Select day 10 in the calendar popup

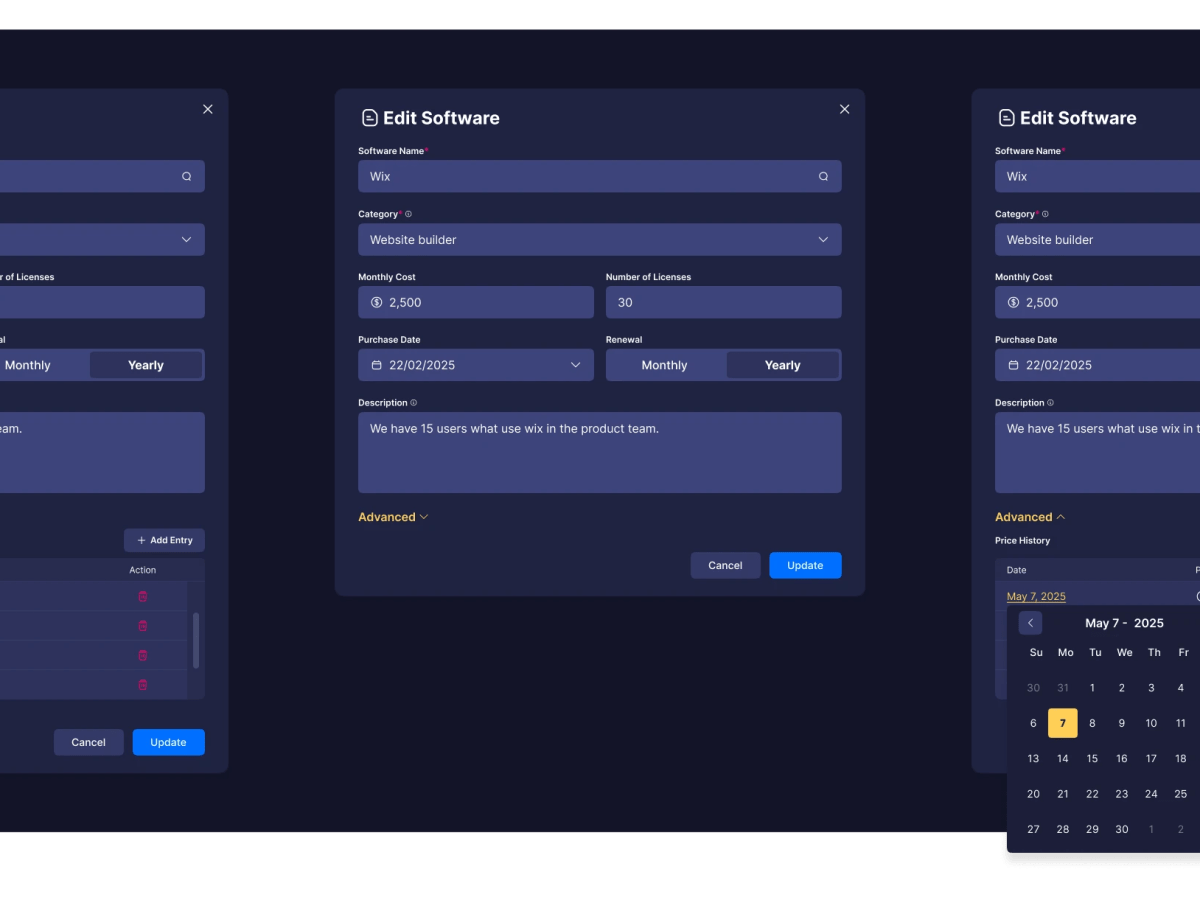(x=1151, y=723)
